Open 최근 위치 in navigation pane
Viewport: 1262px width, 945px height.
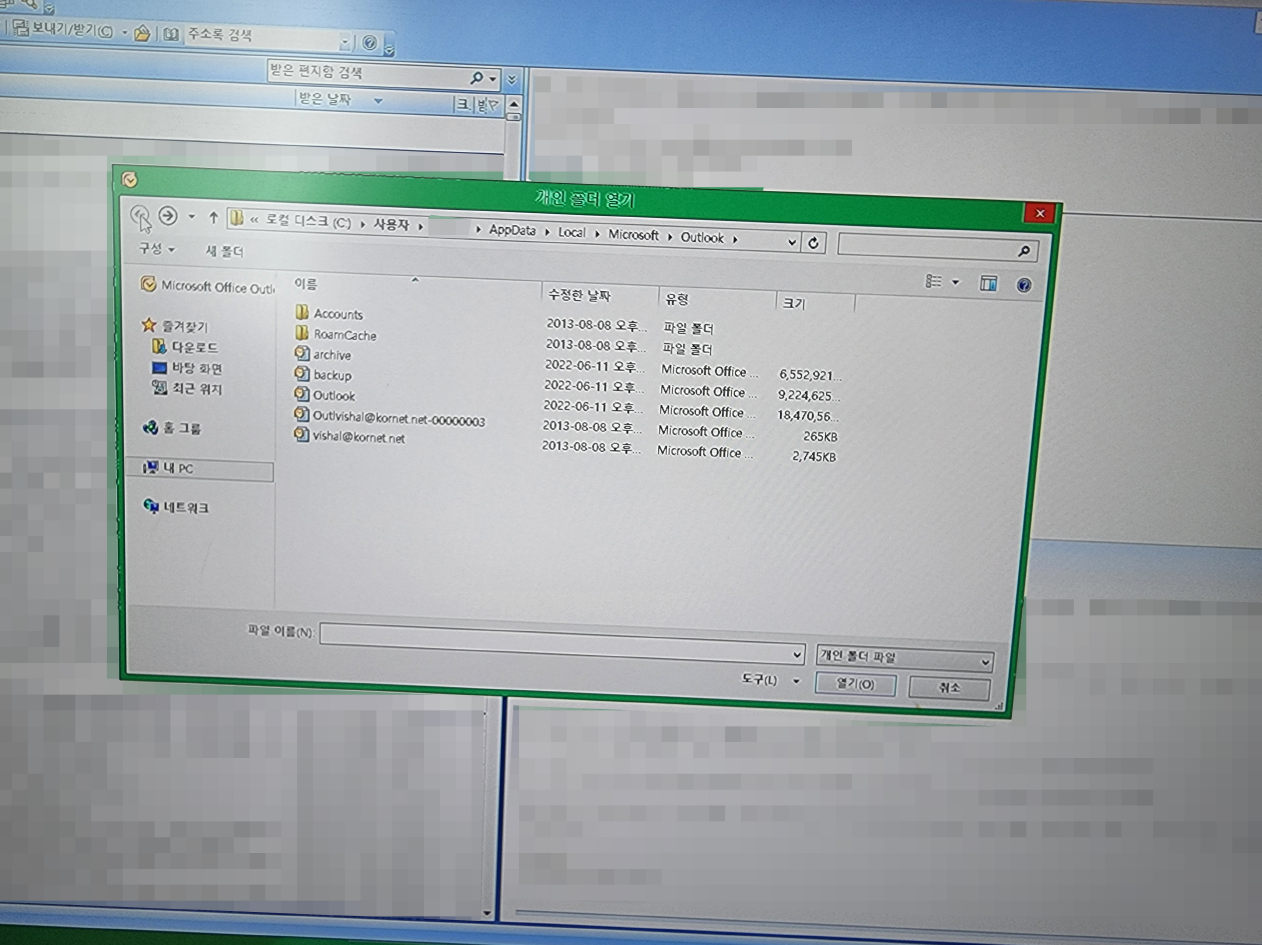point(187,389)
